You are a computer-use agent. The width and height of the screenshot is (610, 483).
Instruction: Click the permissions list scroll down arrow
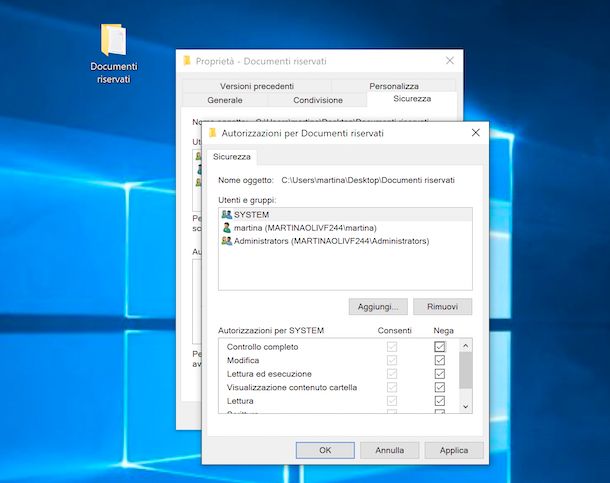(x=466, y=406)
